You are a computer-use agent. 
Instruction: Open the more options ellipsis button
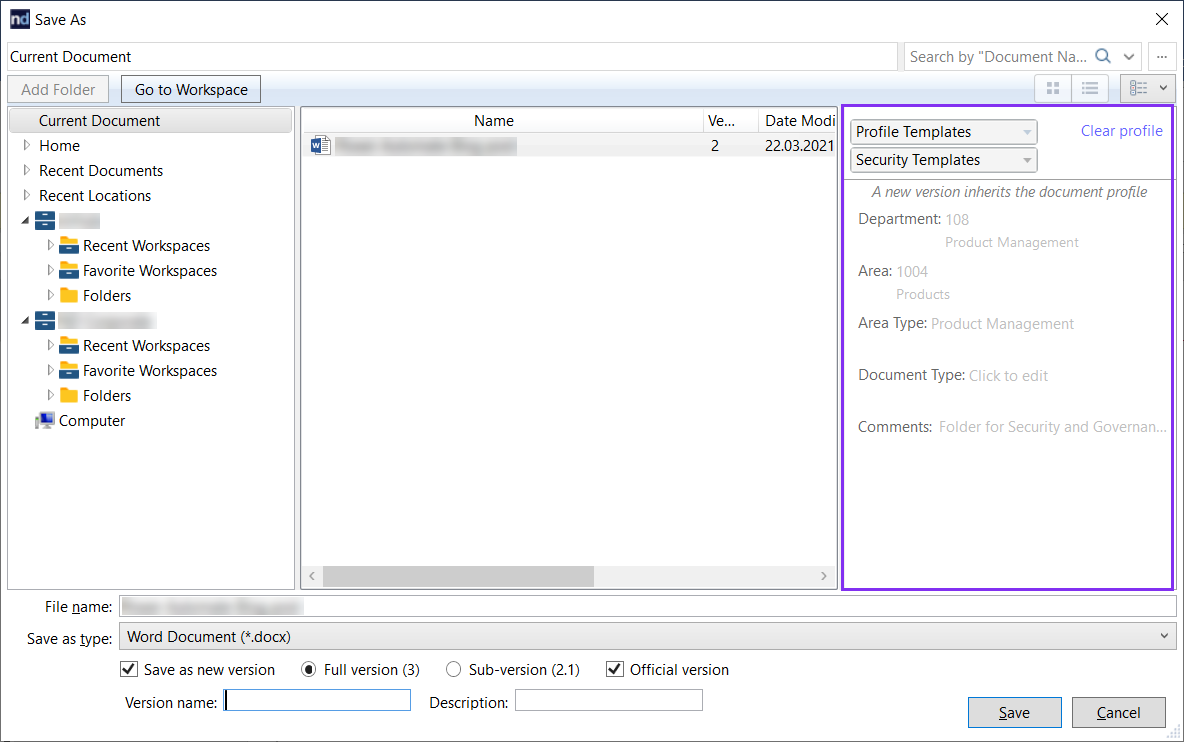pos(1162,57)
